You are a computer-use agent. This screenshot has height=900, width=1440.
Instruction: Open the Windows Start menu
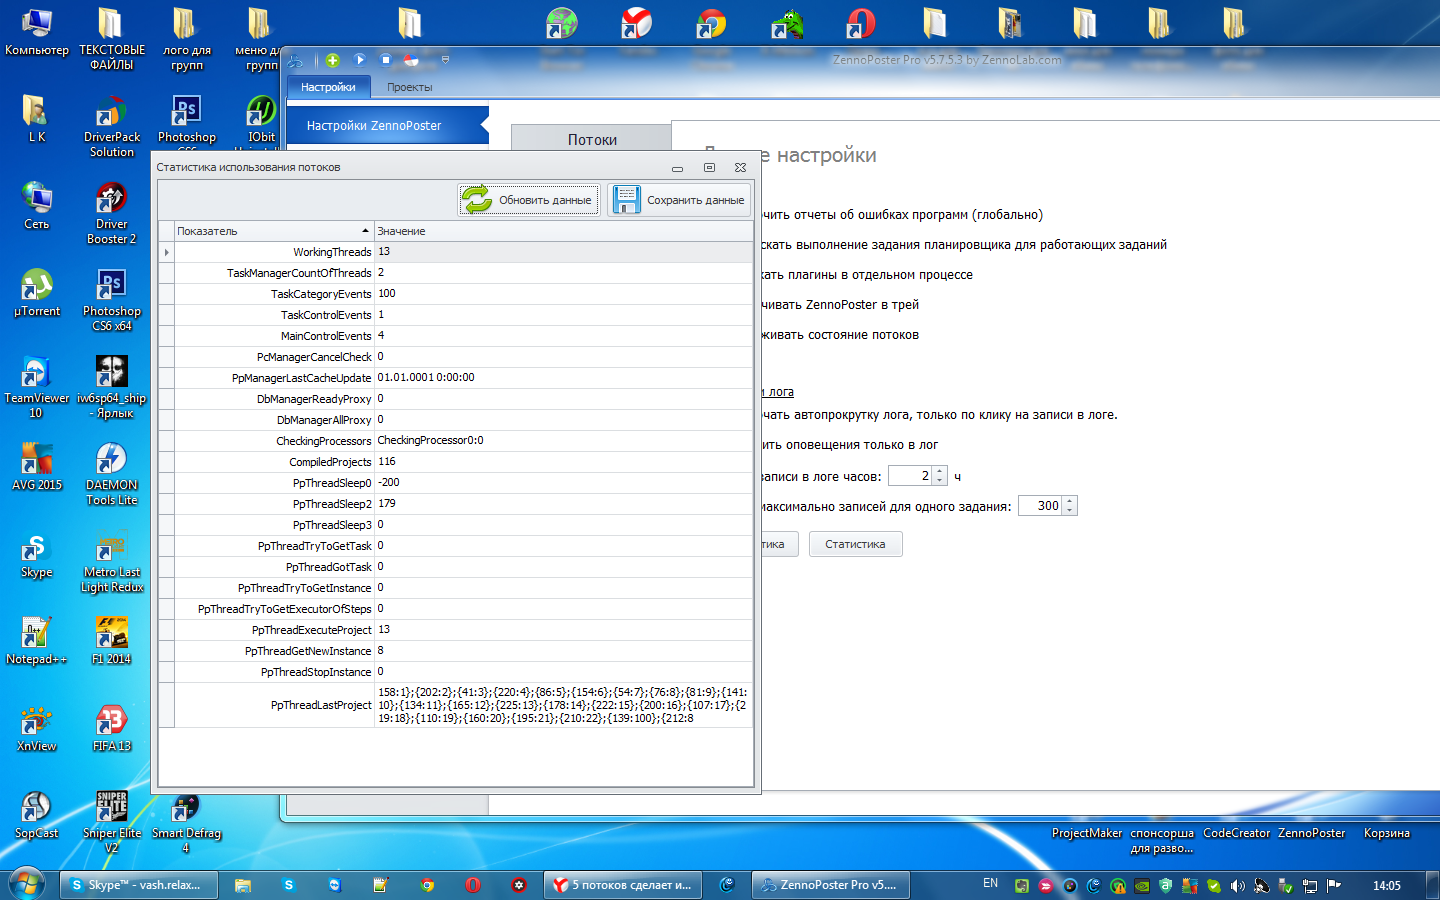27,885
